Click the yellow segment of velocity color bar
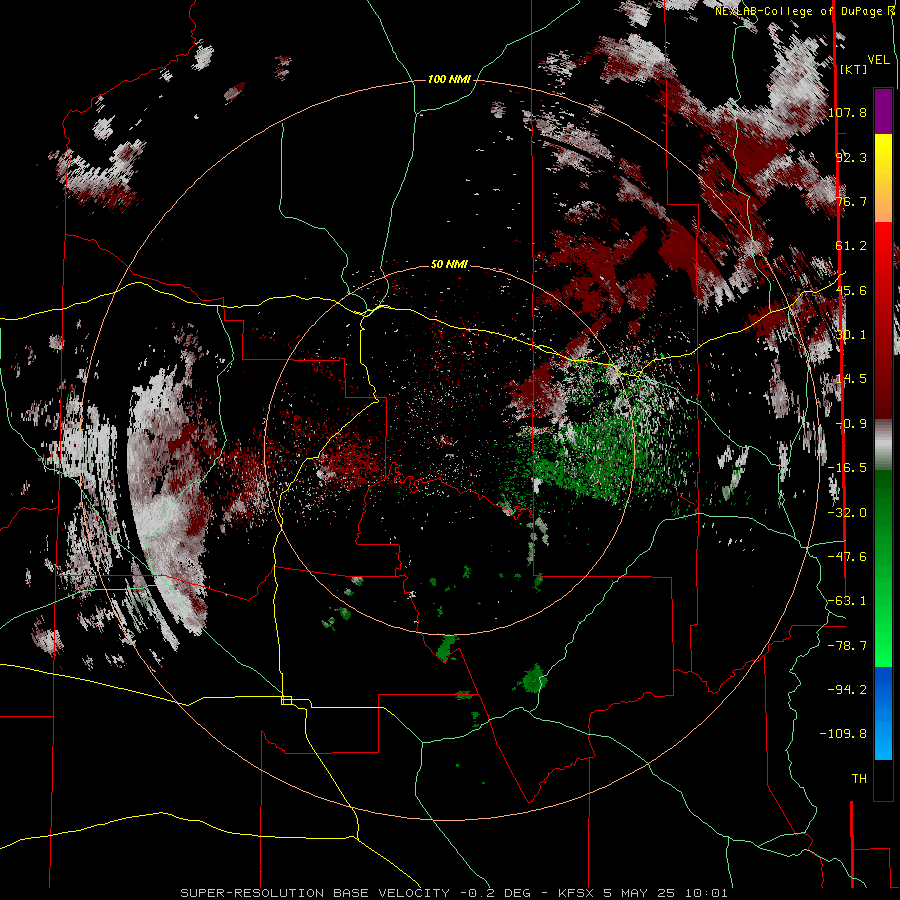900x900 pixels. [x=883, y=178]
